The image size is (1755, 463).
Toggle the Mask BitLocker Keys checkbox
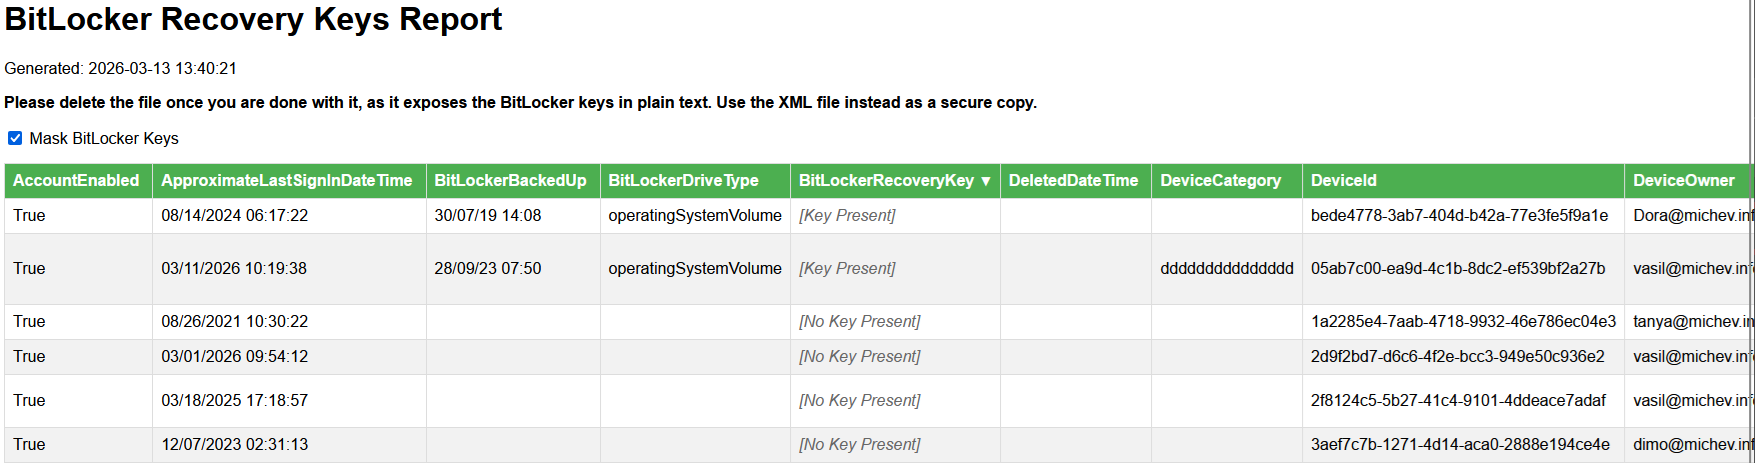tap(15, 138)
